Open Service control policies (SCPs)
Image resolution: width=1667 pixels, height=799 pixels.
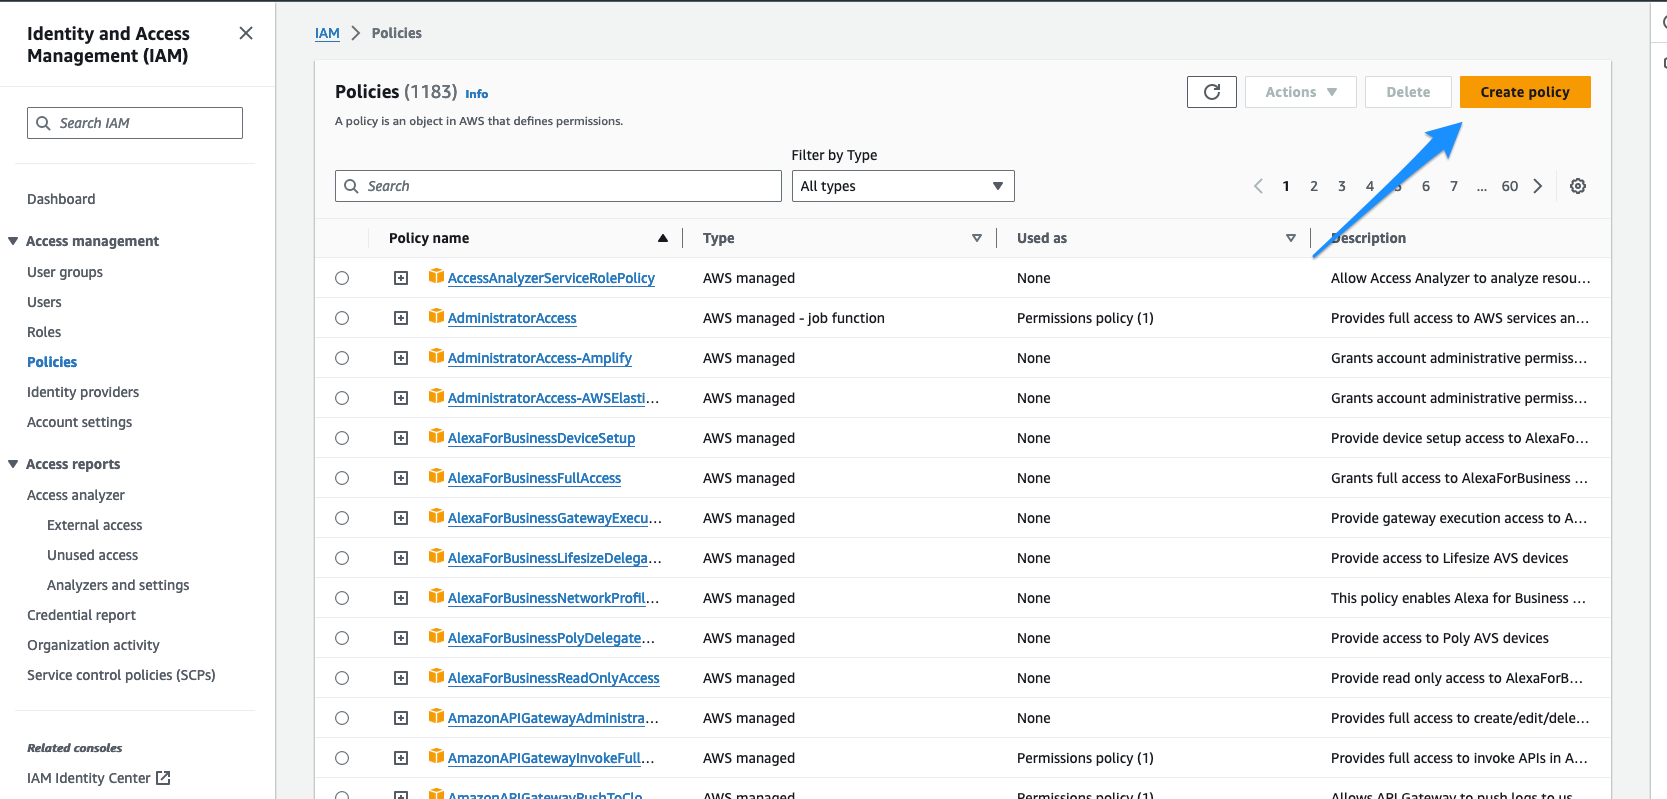coord(121,675)
